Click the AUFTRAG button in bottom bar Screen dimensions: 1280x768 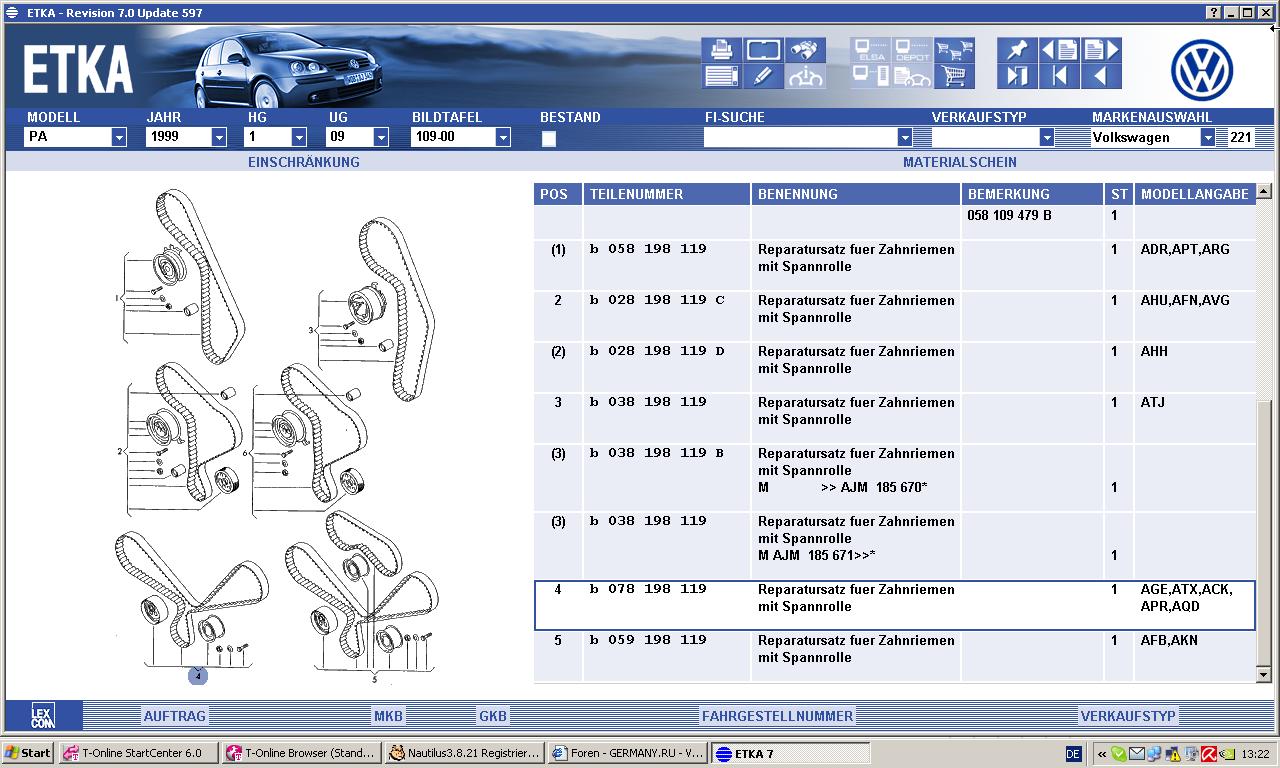[174, 716]
